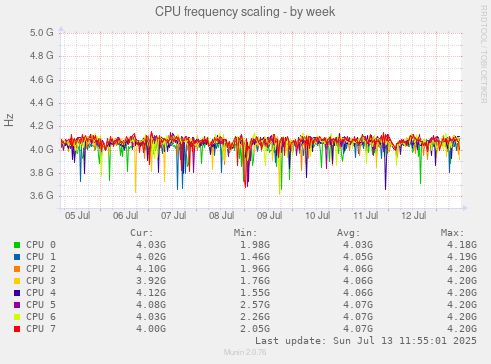The width and height of the screenshot is (491, 364).
Task: Click CPU 6 minimum value 2.26G
Action: [x=255, y=317]
